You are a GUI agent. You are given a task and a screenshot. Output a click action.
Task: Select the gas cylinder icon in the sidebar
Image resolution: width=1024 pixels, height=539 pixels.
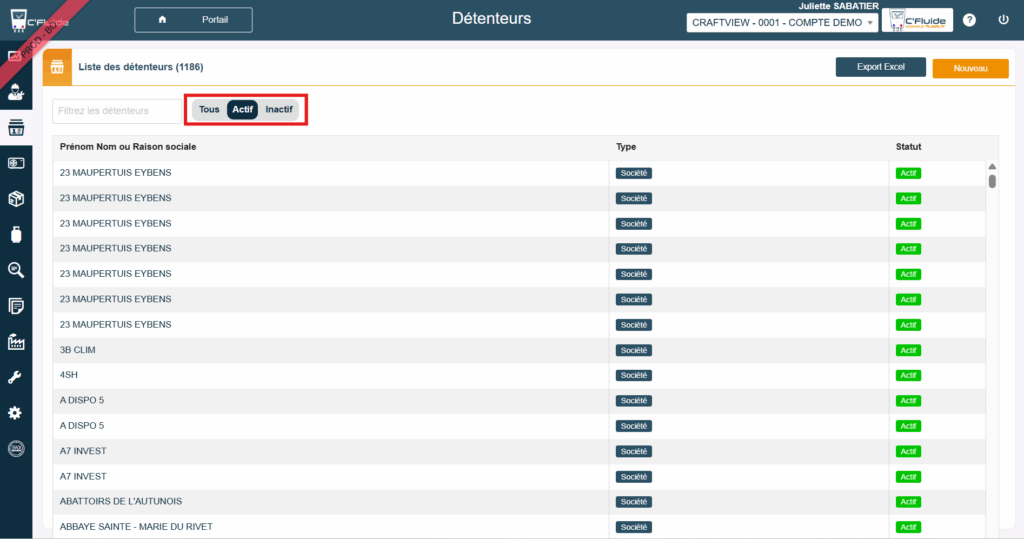pos(16,234)
